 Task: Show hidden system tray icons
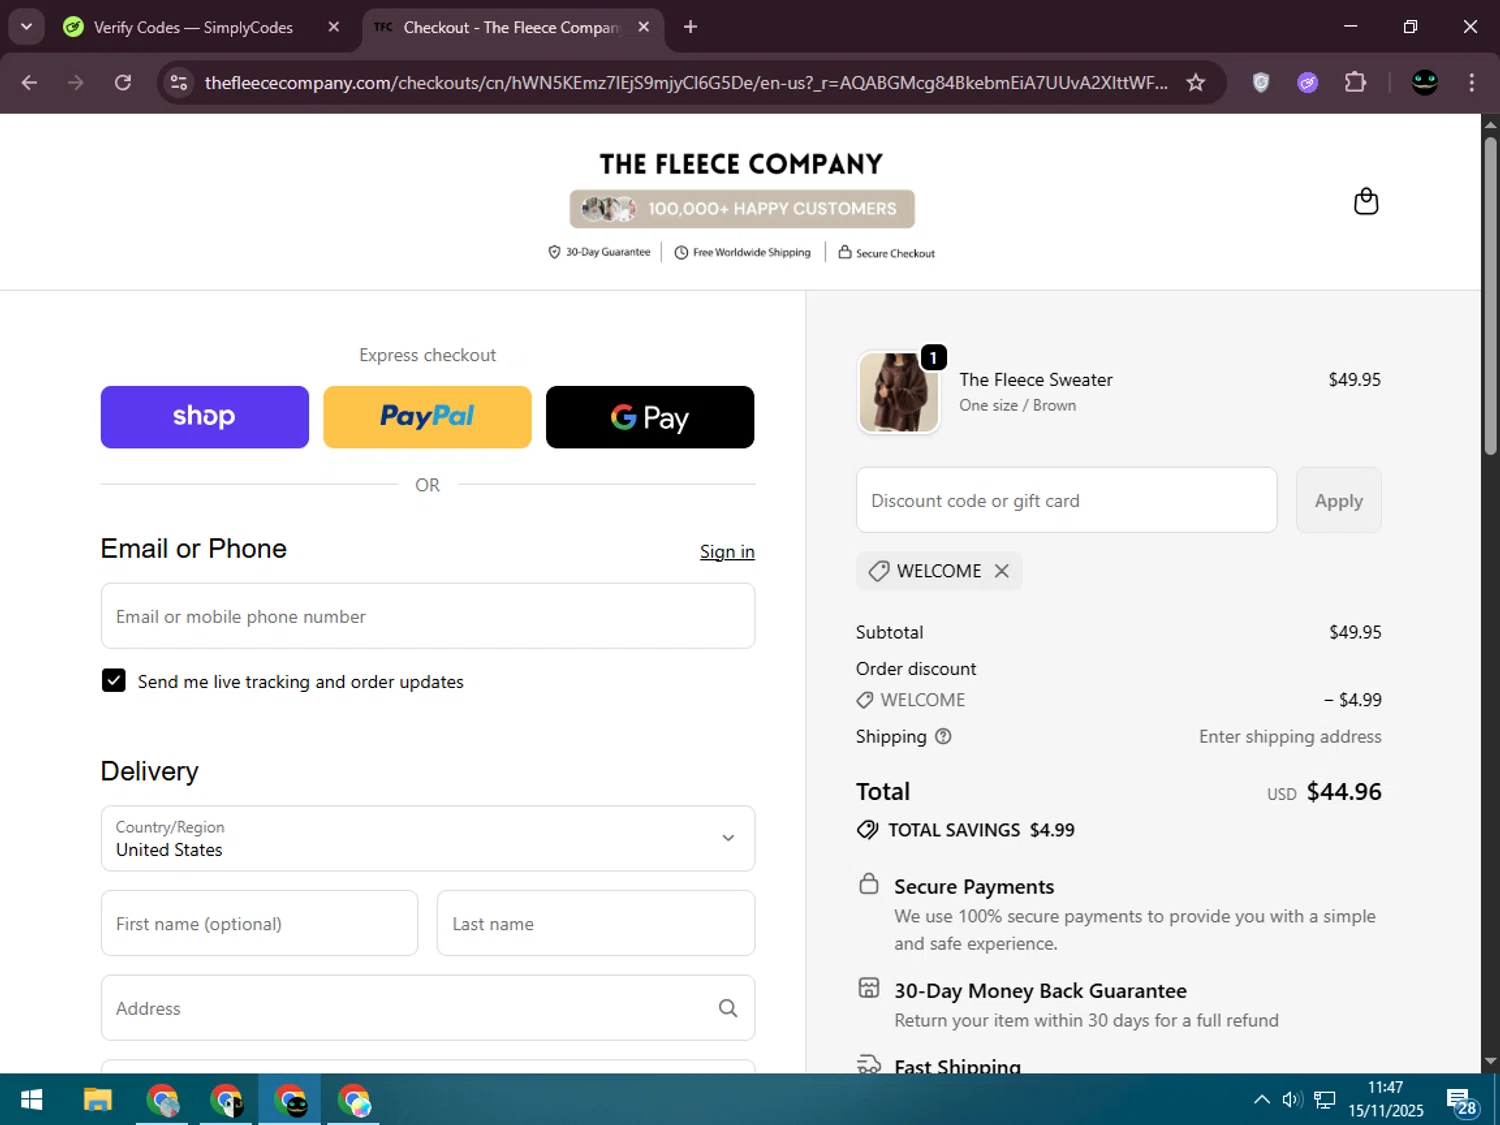1262,1100
